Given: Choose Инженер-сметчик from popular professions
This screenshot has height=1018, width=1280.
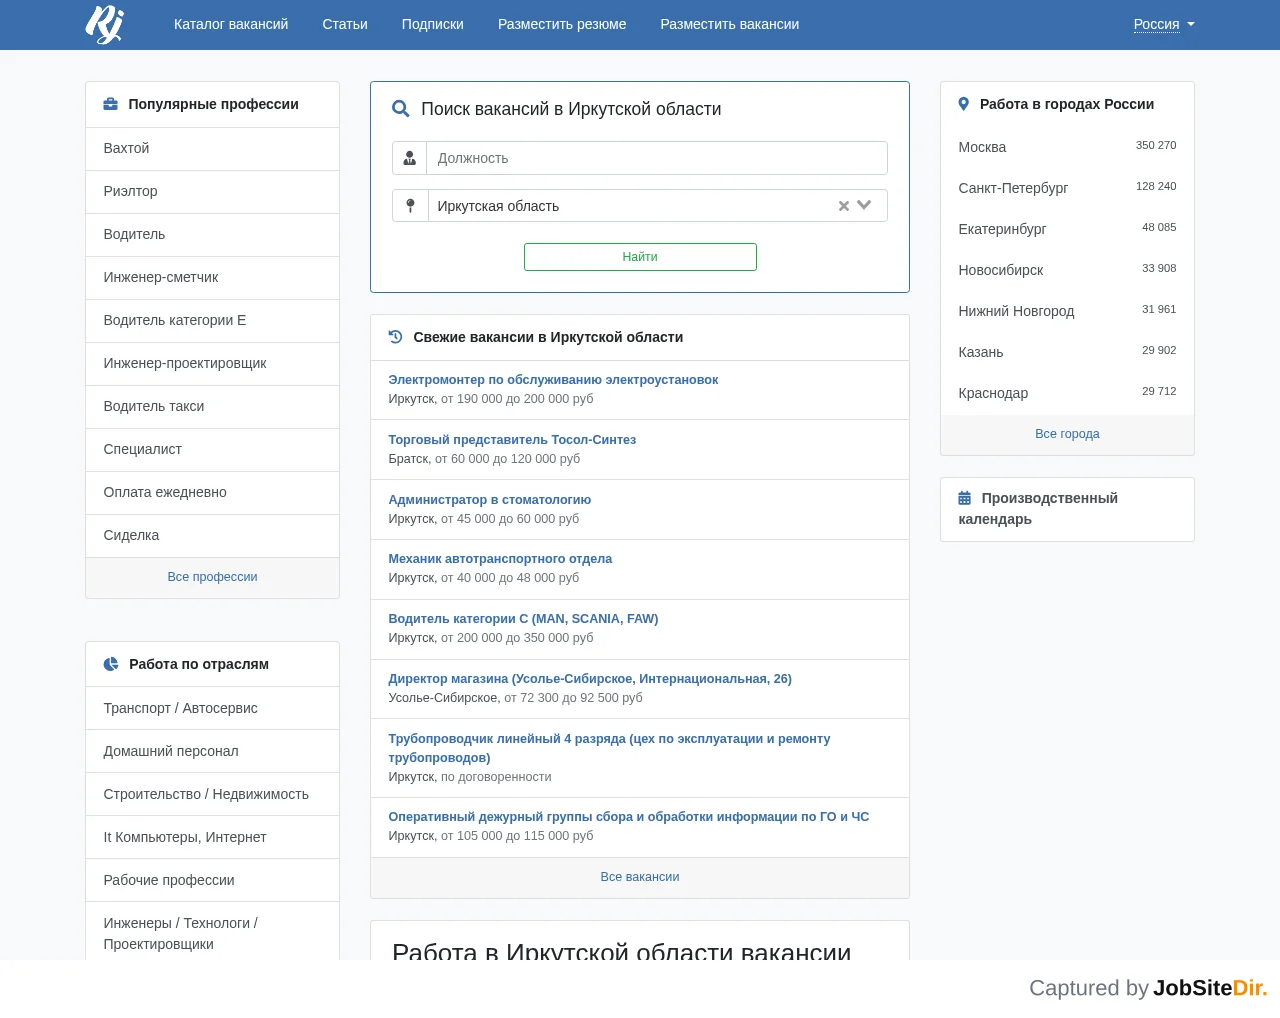Looking at the screenshot, I should pyautogui.click(x=213, y=277).
